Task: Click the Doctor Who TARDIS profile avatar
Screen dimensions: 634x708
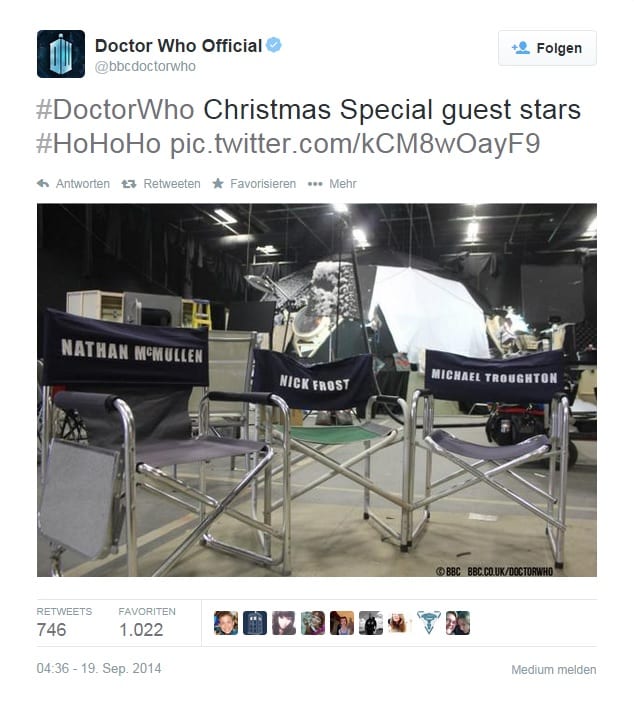Action: [61, 54]
